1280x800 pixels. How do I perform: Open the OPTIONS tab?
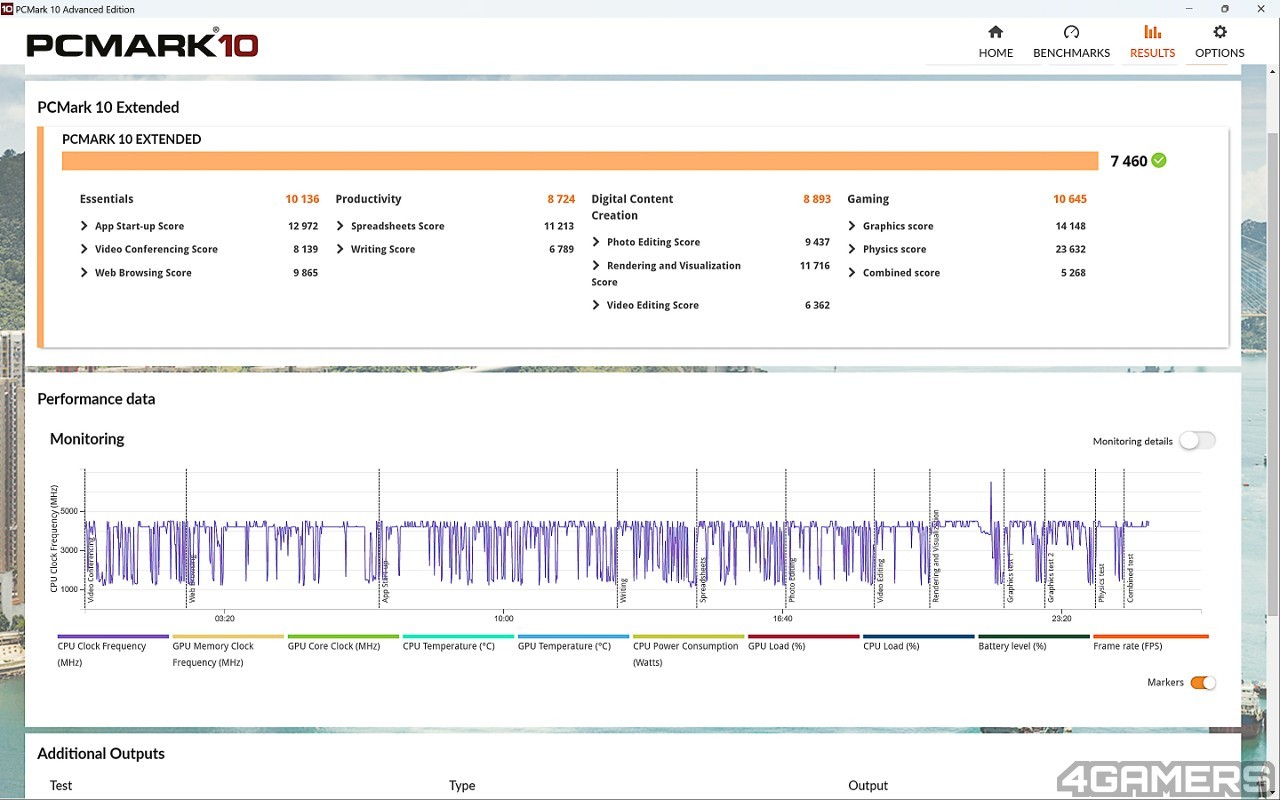1219,42
